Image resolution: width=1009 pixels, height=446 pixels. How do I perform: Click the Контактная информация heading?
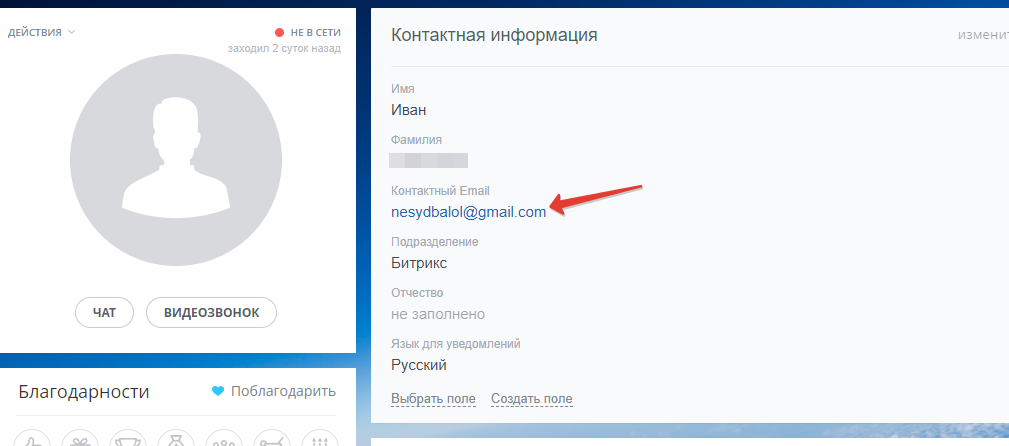click(494, 35)
